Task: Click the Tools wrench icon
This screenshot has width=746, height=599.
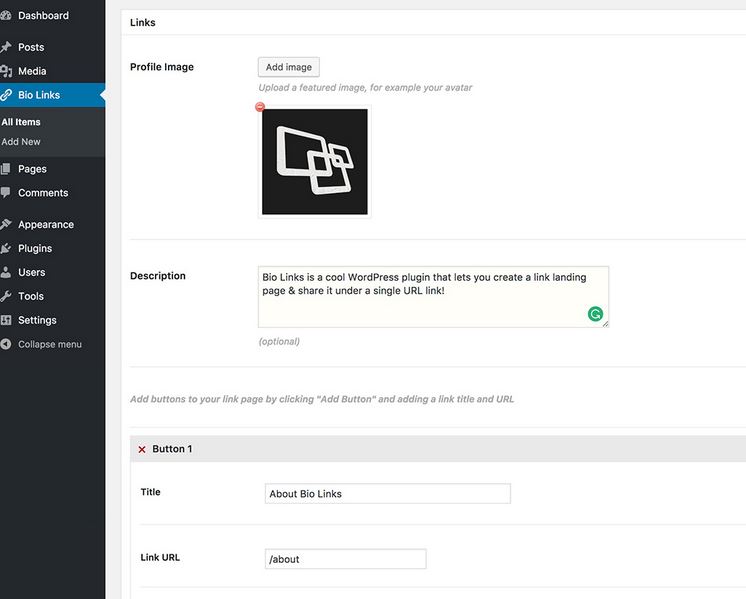Action: pyautogui.click(x=6, y=296)
